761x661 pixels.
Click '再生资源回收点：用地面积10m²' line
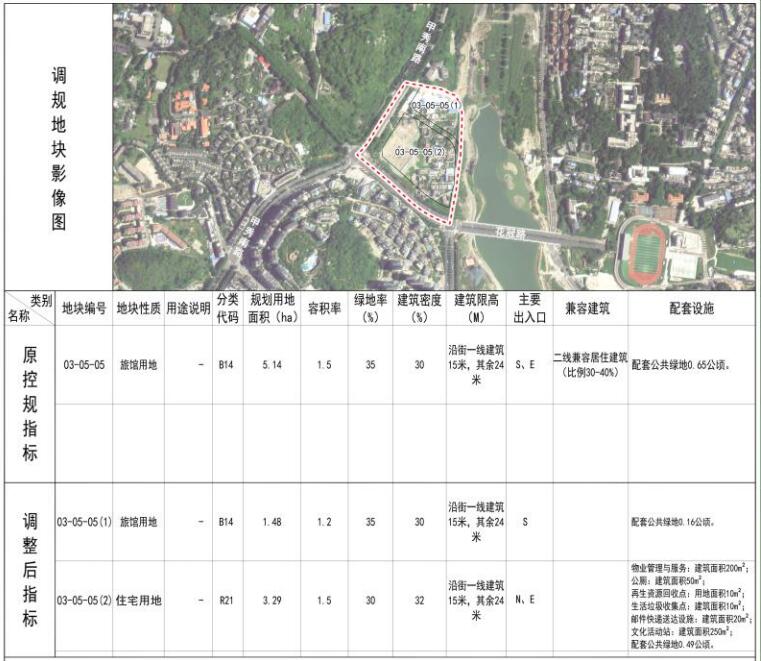(x=686, y=593)
